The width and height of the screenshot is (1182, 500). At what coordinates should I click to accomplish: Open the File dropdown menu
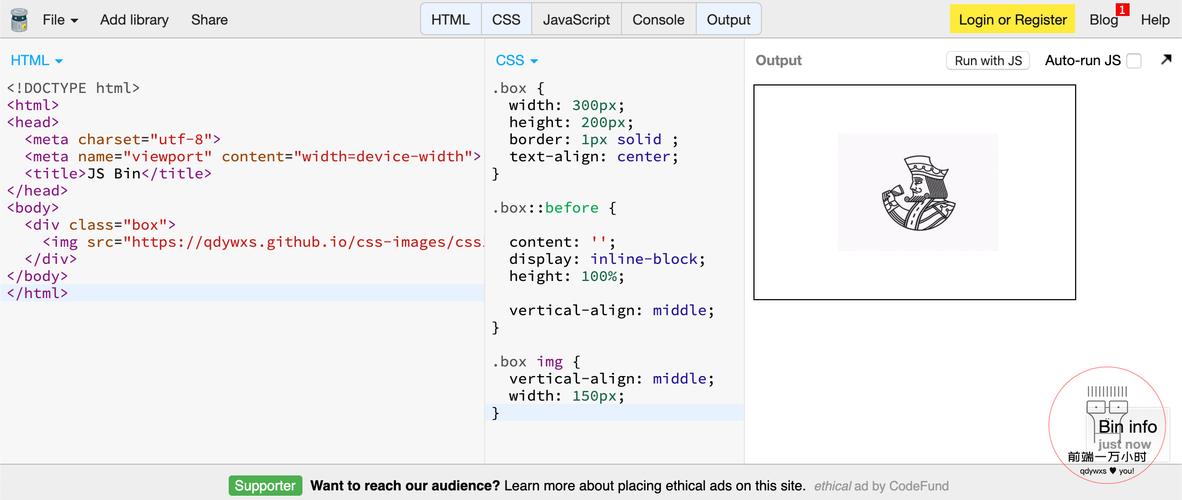[60, 20]
